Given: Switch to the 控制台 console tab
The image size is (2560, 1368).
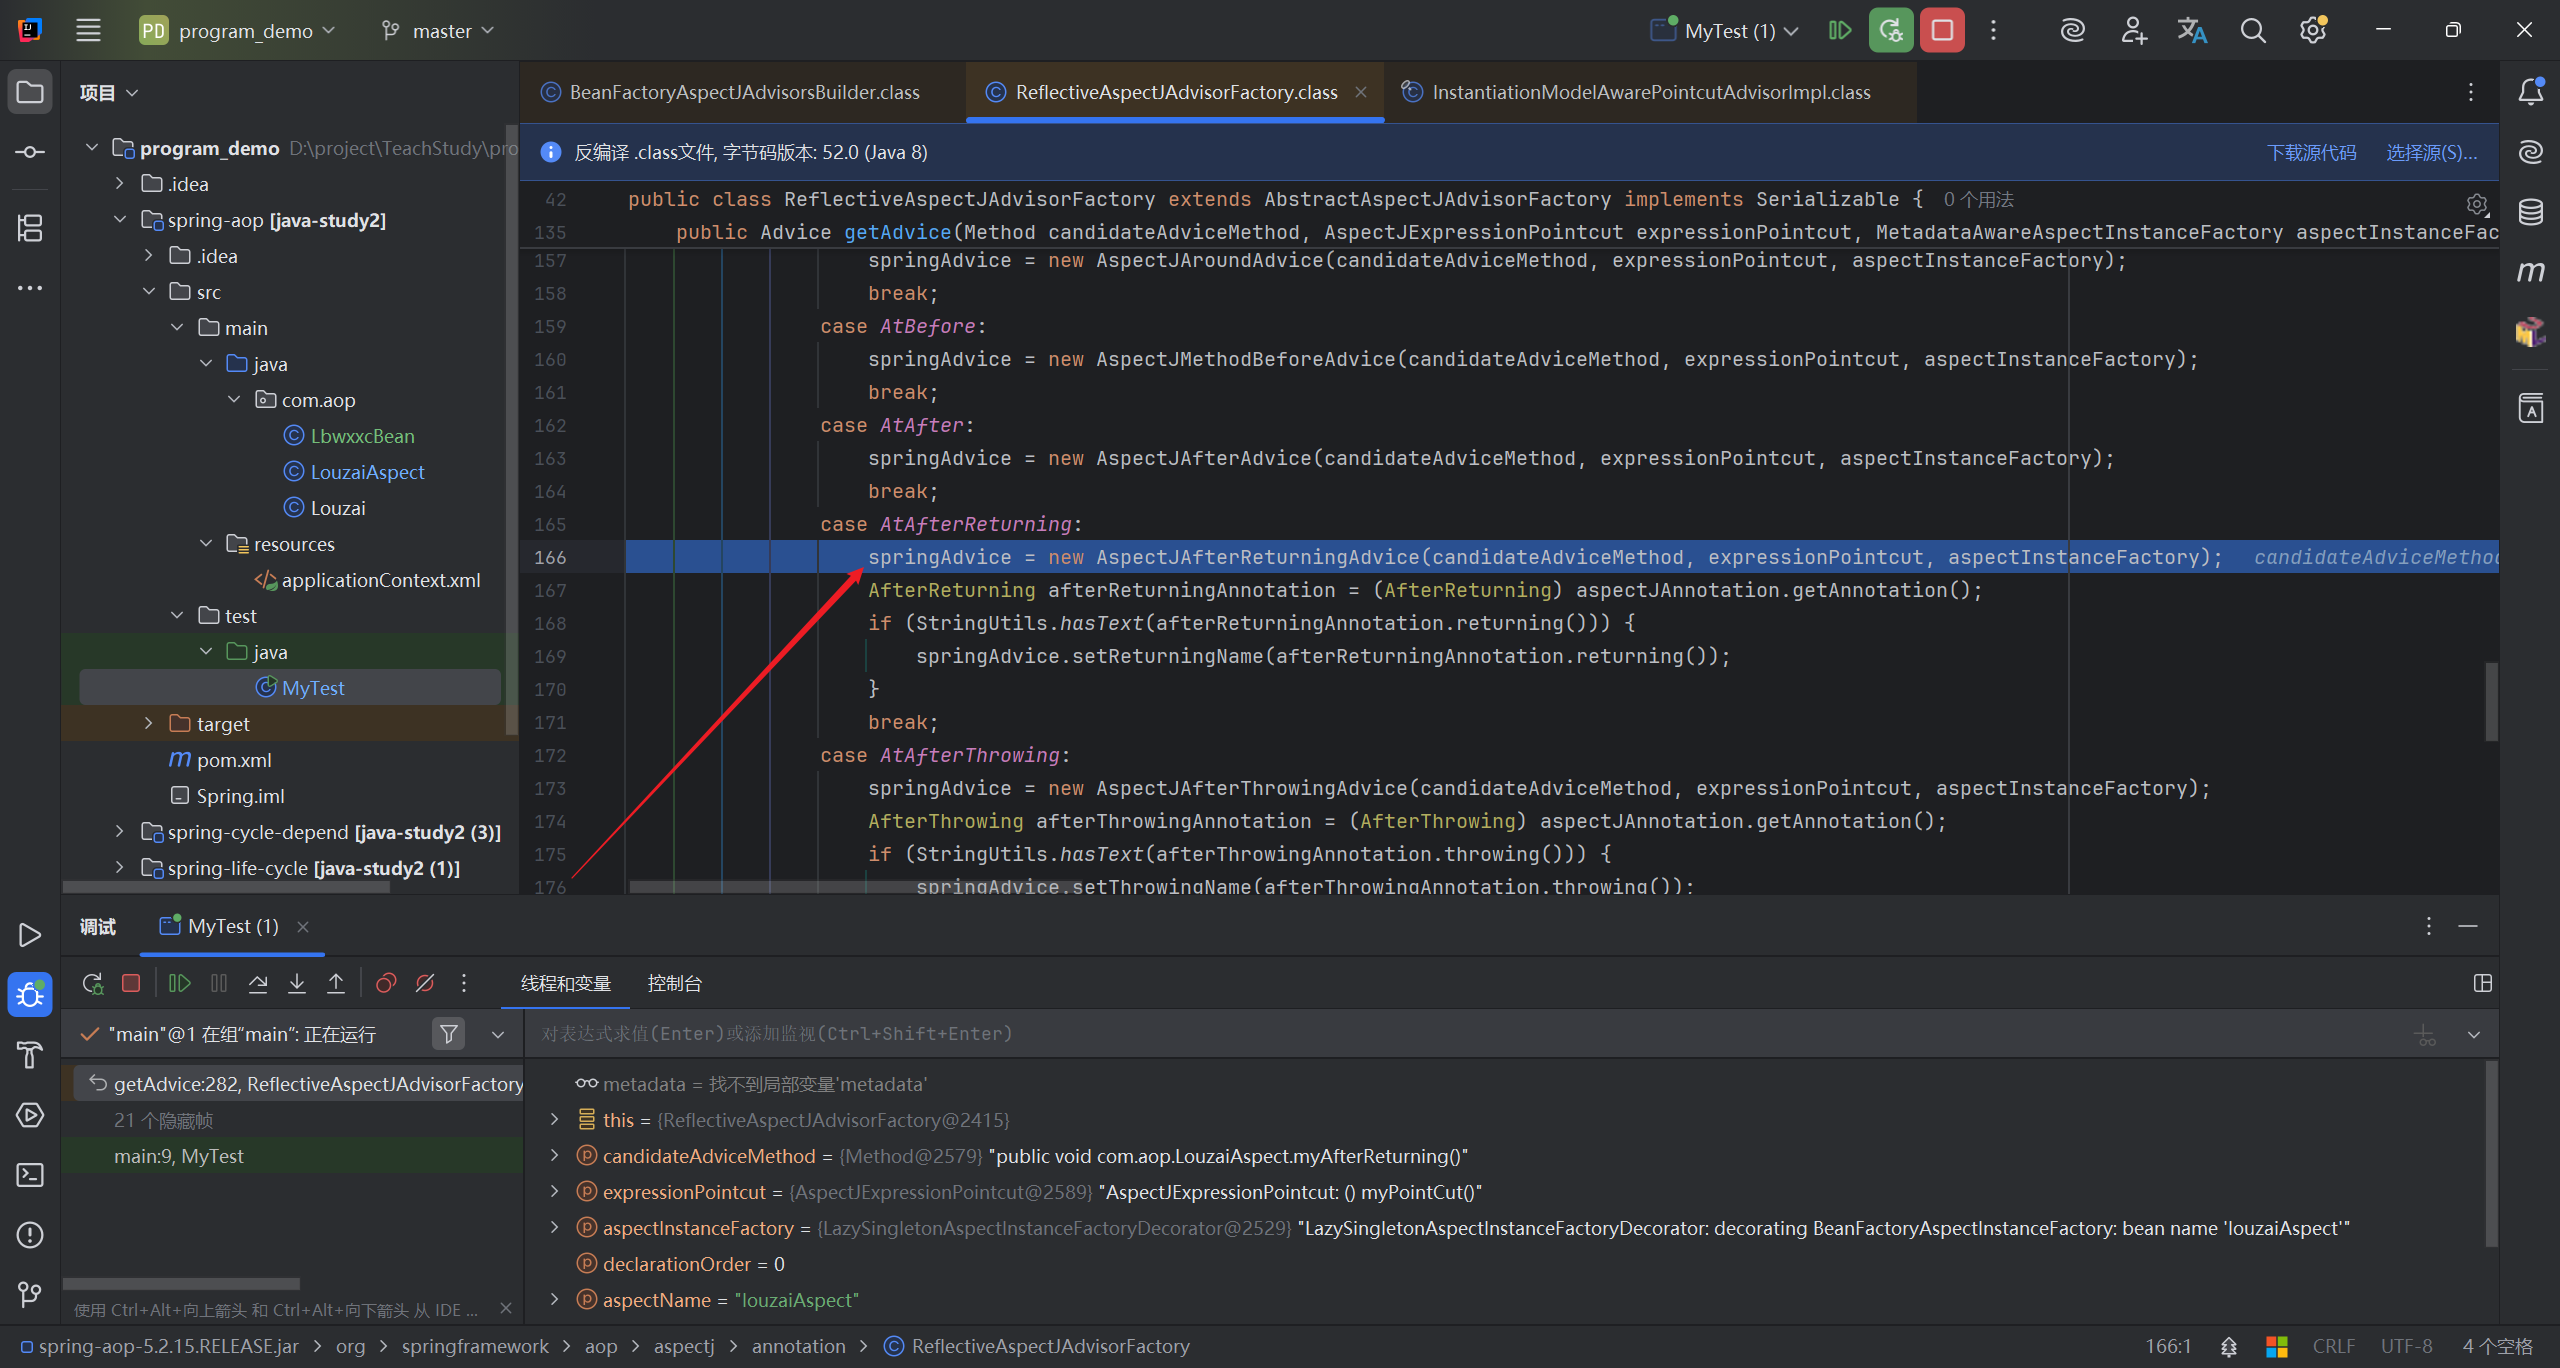Looking at the screenshot, I should pyautogui.click(x=674, y=983).
